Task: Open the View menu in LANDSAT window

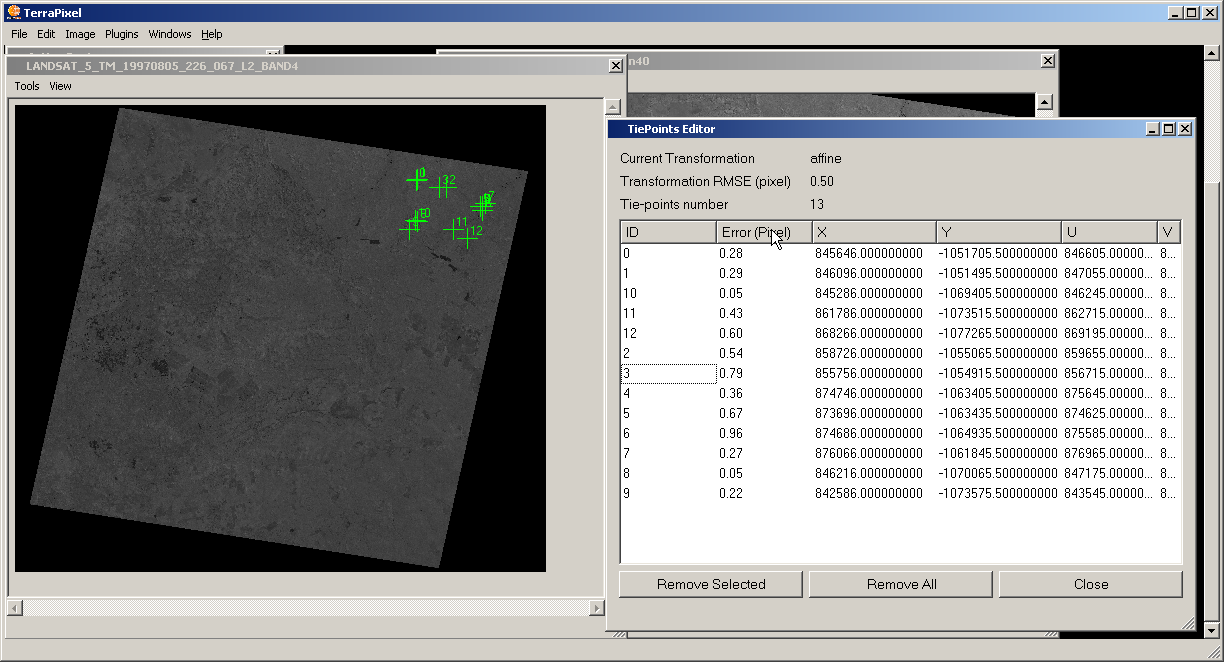Action: click(x=60, y=86)
